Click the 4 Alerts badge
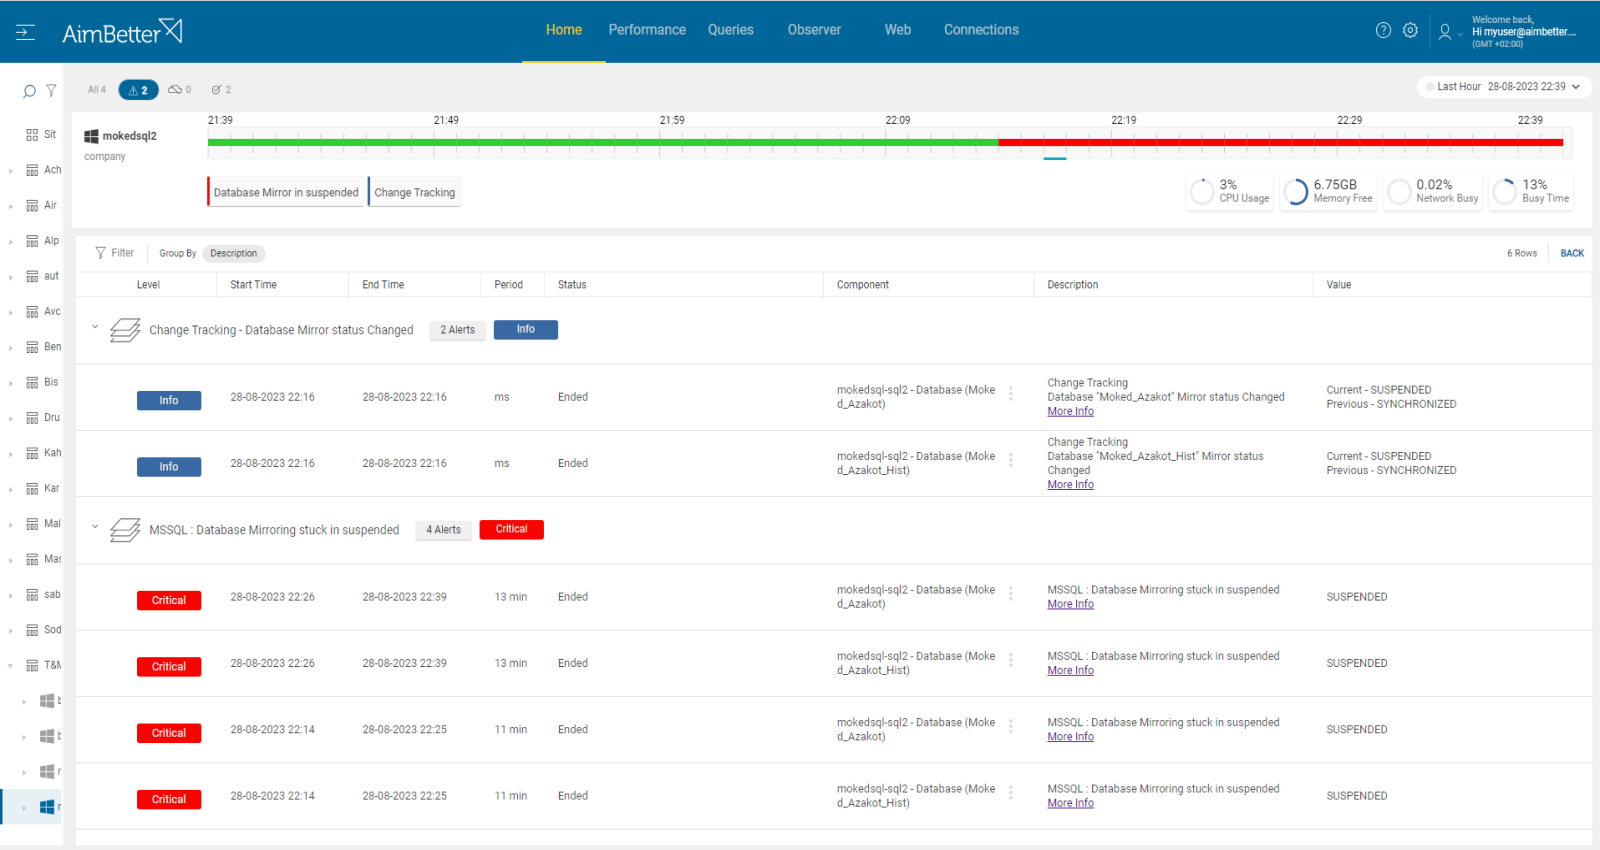Image resolution: width=1600 pixels, height=850 pixels. coord(444,530)
